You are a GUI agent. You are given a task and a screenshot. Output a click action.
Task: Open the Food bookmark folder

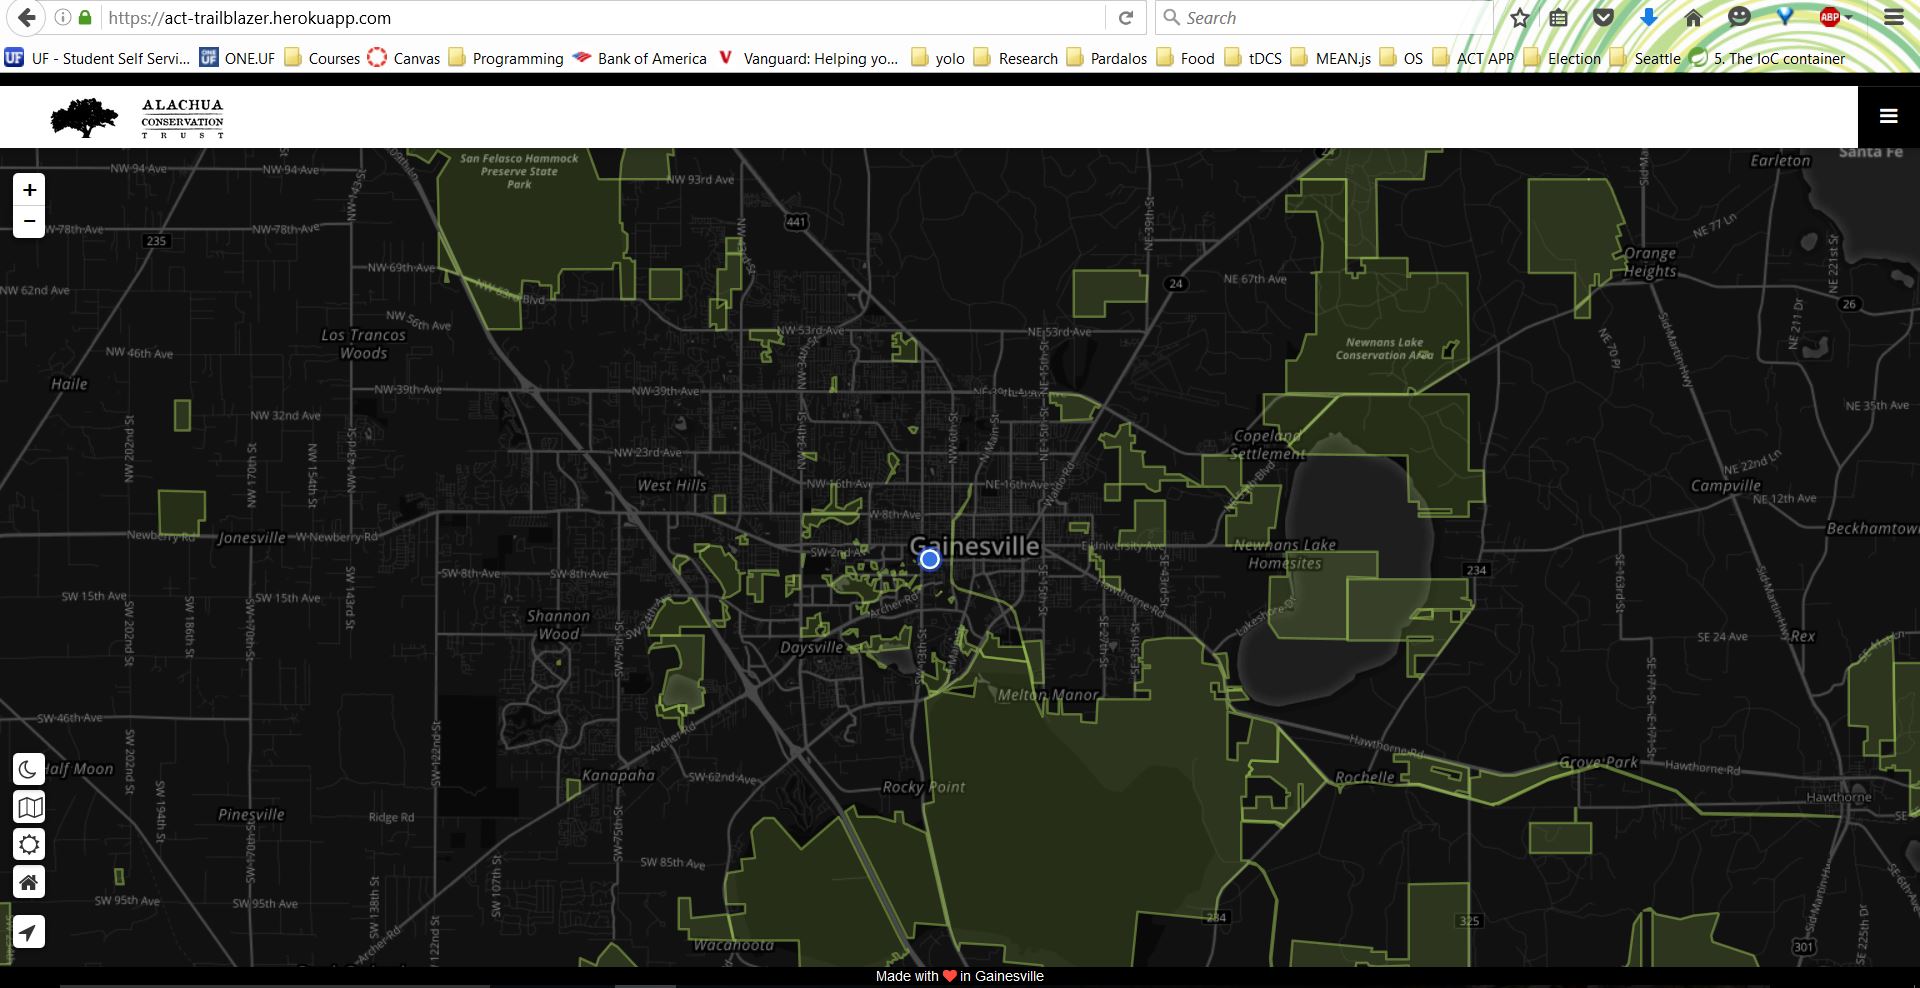tap(1186, 58)
